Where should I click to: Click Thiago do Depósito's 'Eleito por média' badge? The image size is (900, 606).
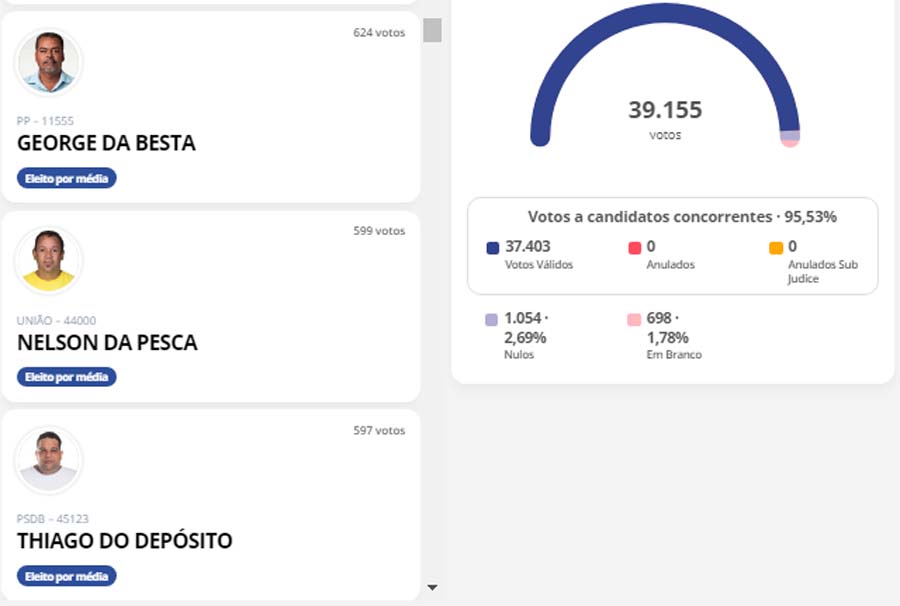tap(67, 576)
